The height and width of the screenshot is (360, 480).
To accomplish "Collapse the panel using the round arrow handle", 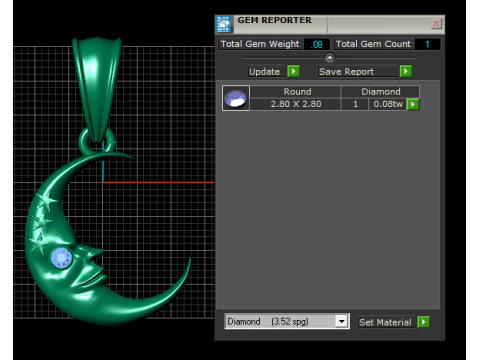I will tap(329, 58).
